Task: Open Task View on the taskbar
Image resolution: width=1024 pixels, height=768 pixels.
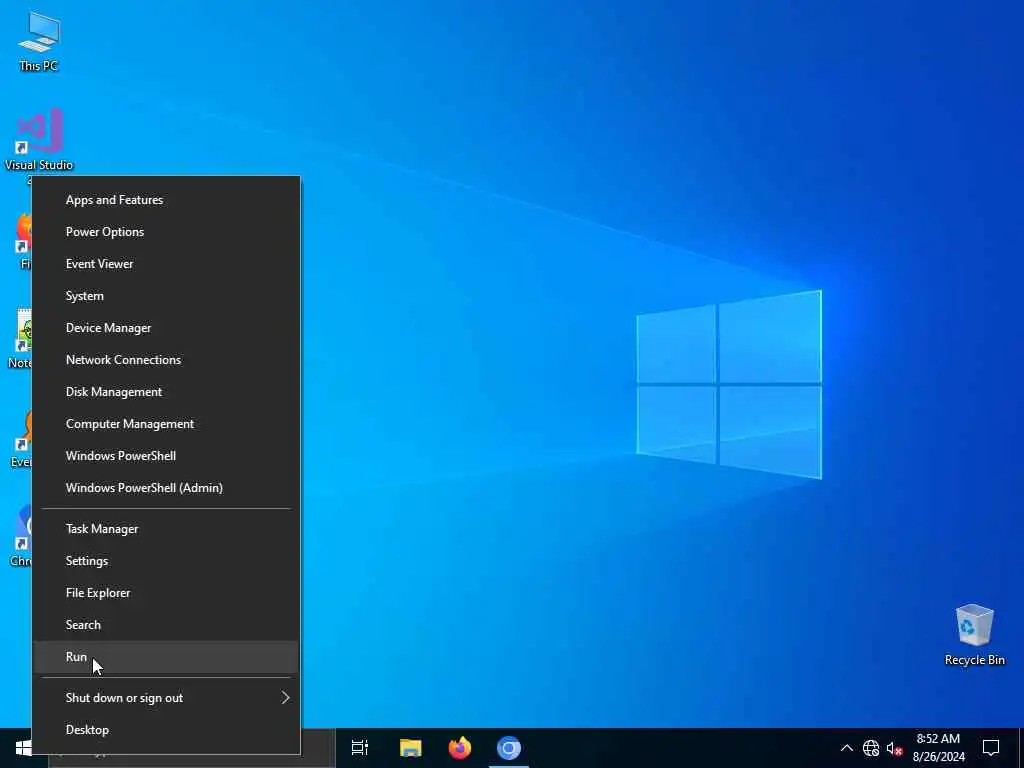Action: [360, 748]
